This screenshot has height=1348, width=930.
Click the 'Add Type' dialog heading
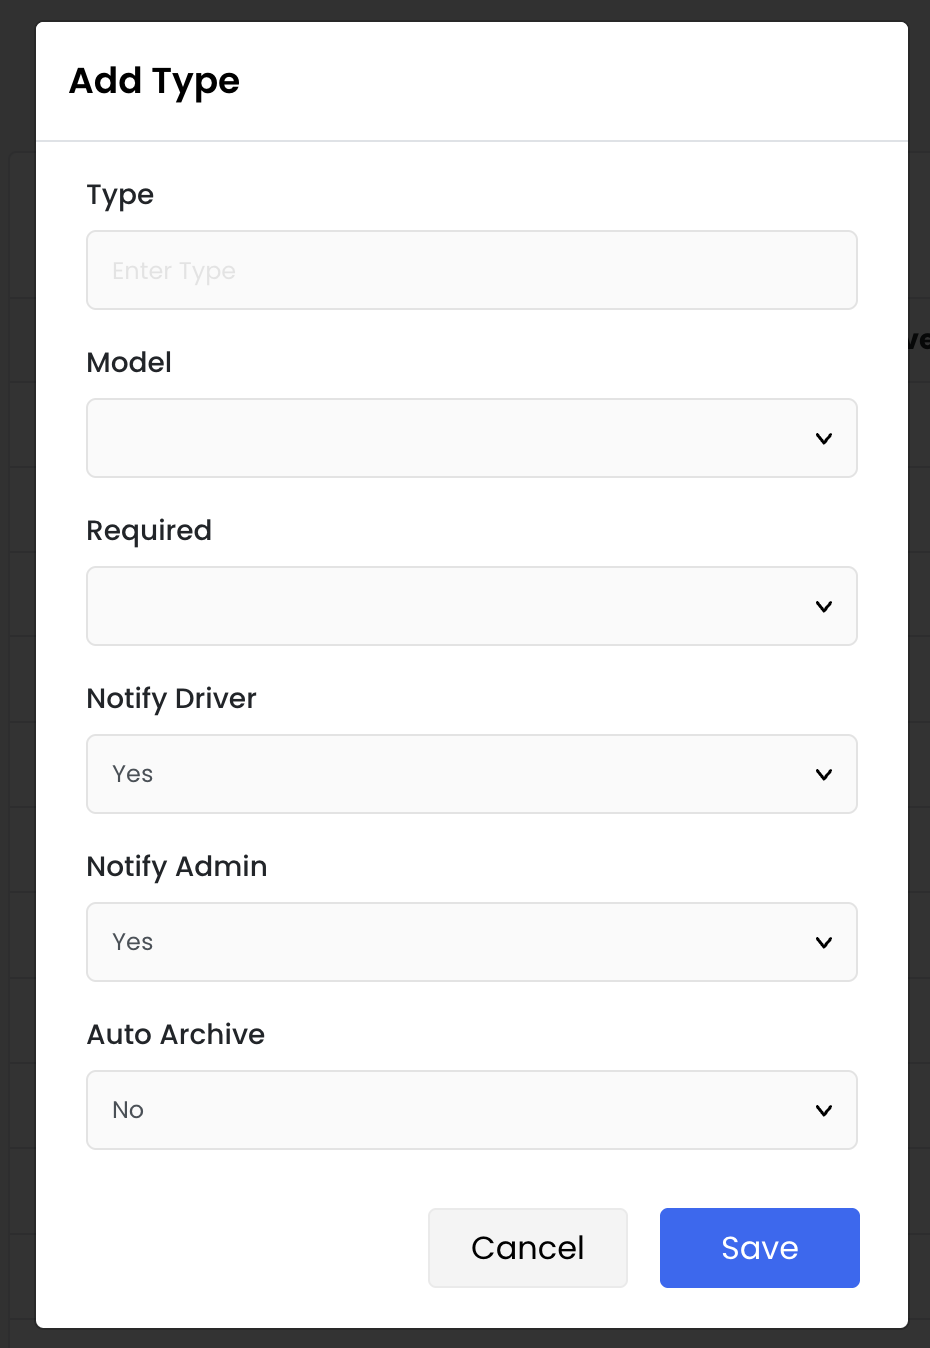click(x=154, y=81)
